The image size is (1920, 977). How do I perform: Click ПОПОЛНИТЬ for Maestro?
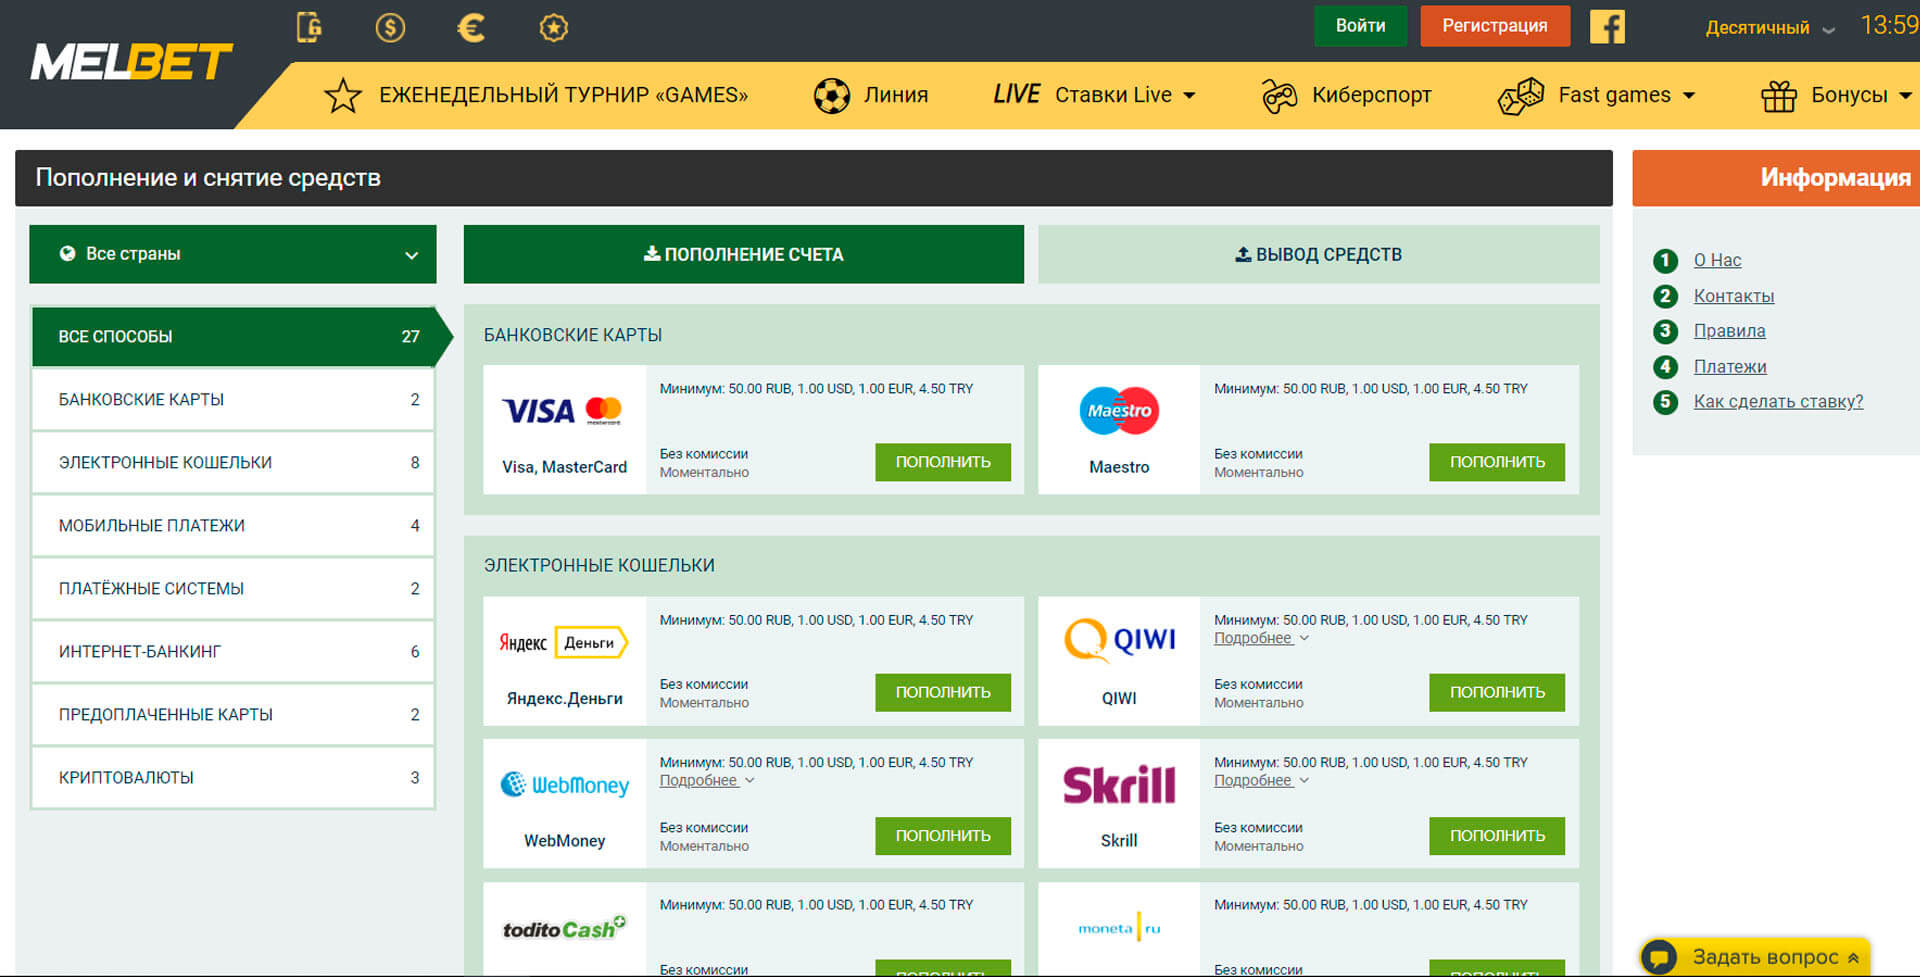[x=1497, y=462]
